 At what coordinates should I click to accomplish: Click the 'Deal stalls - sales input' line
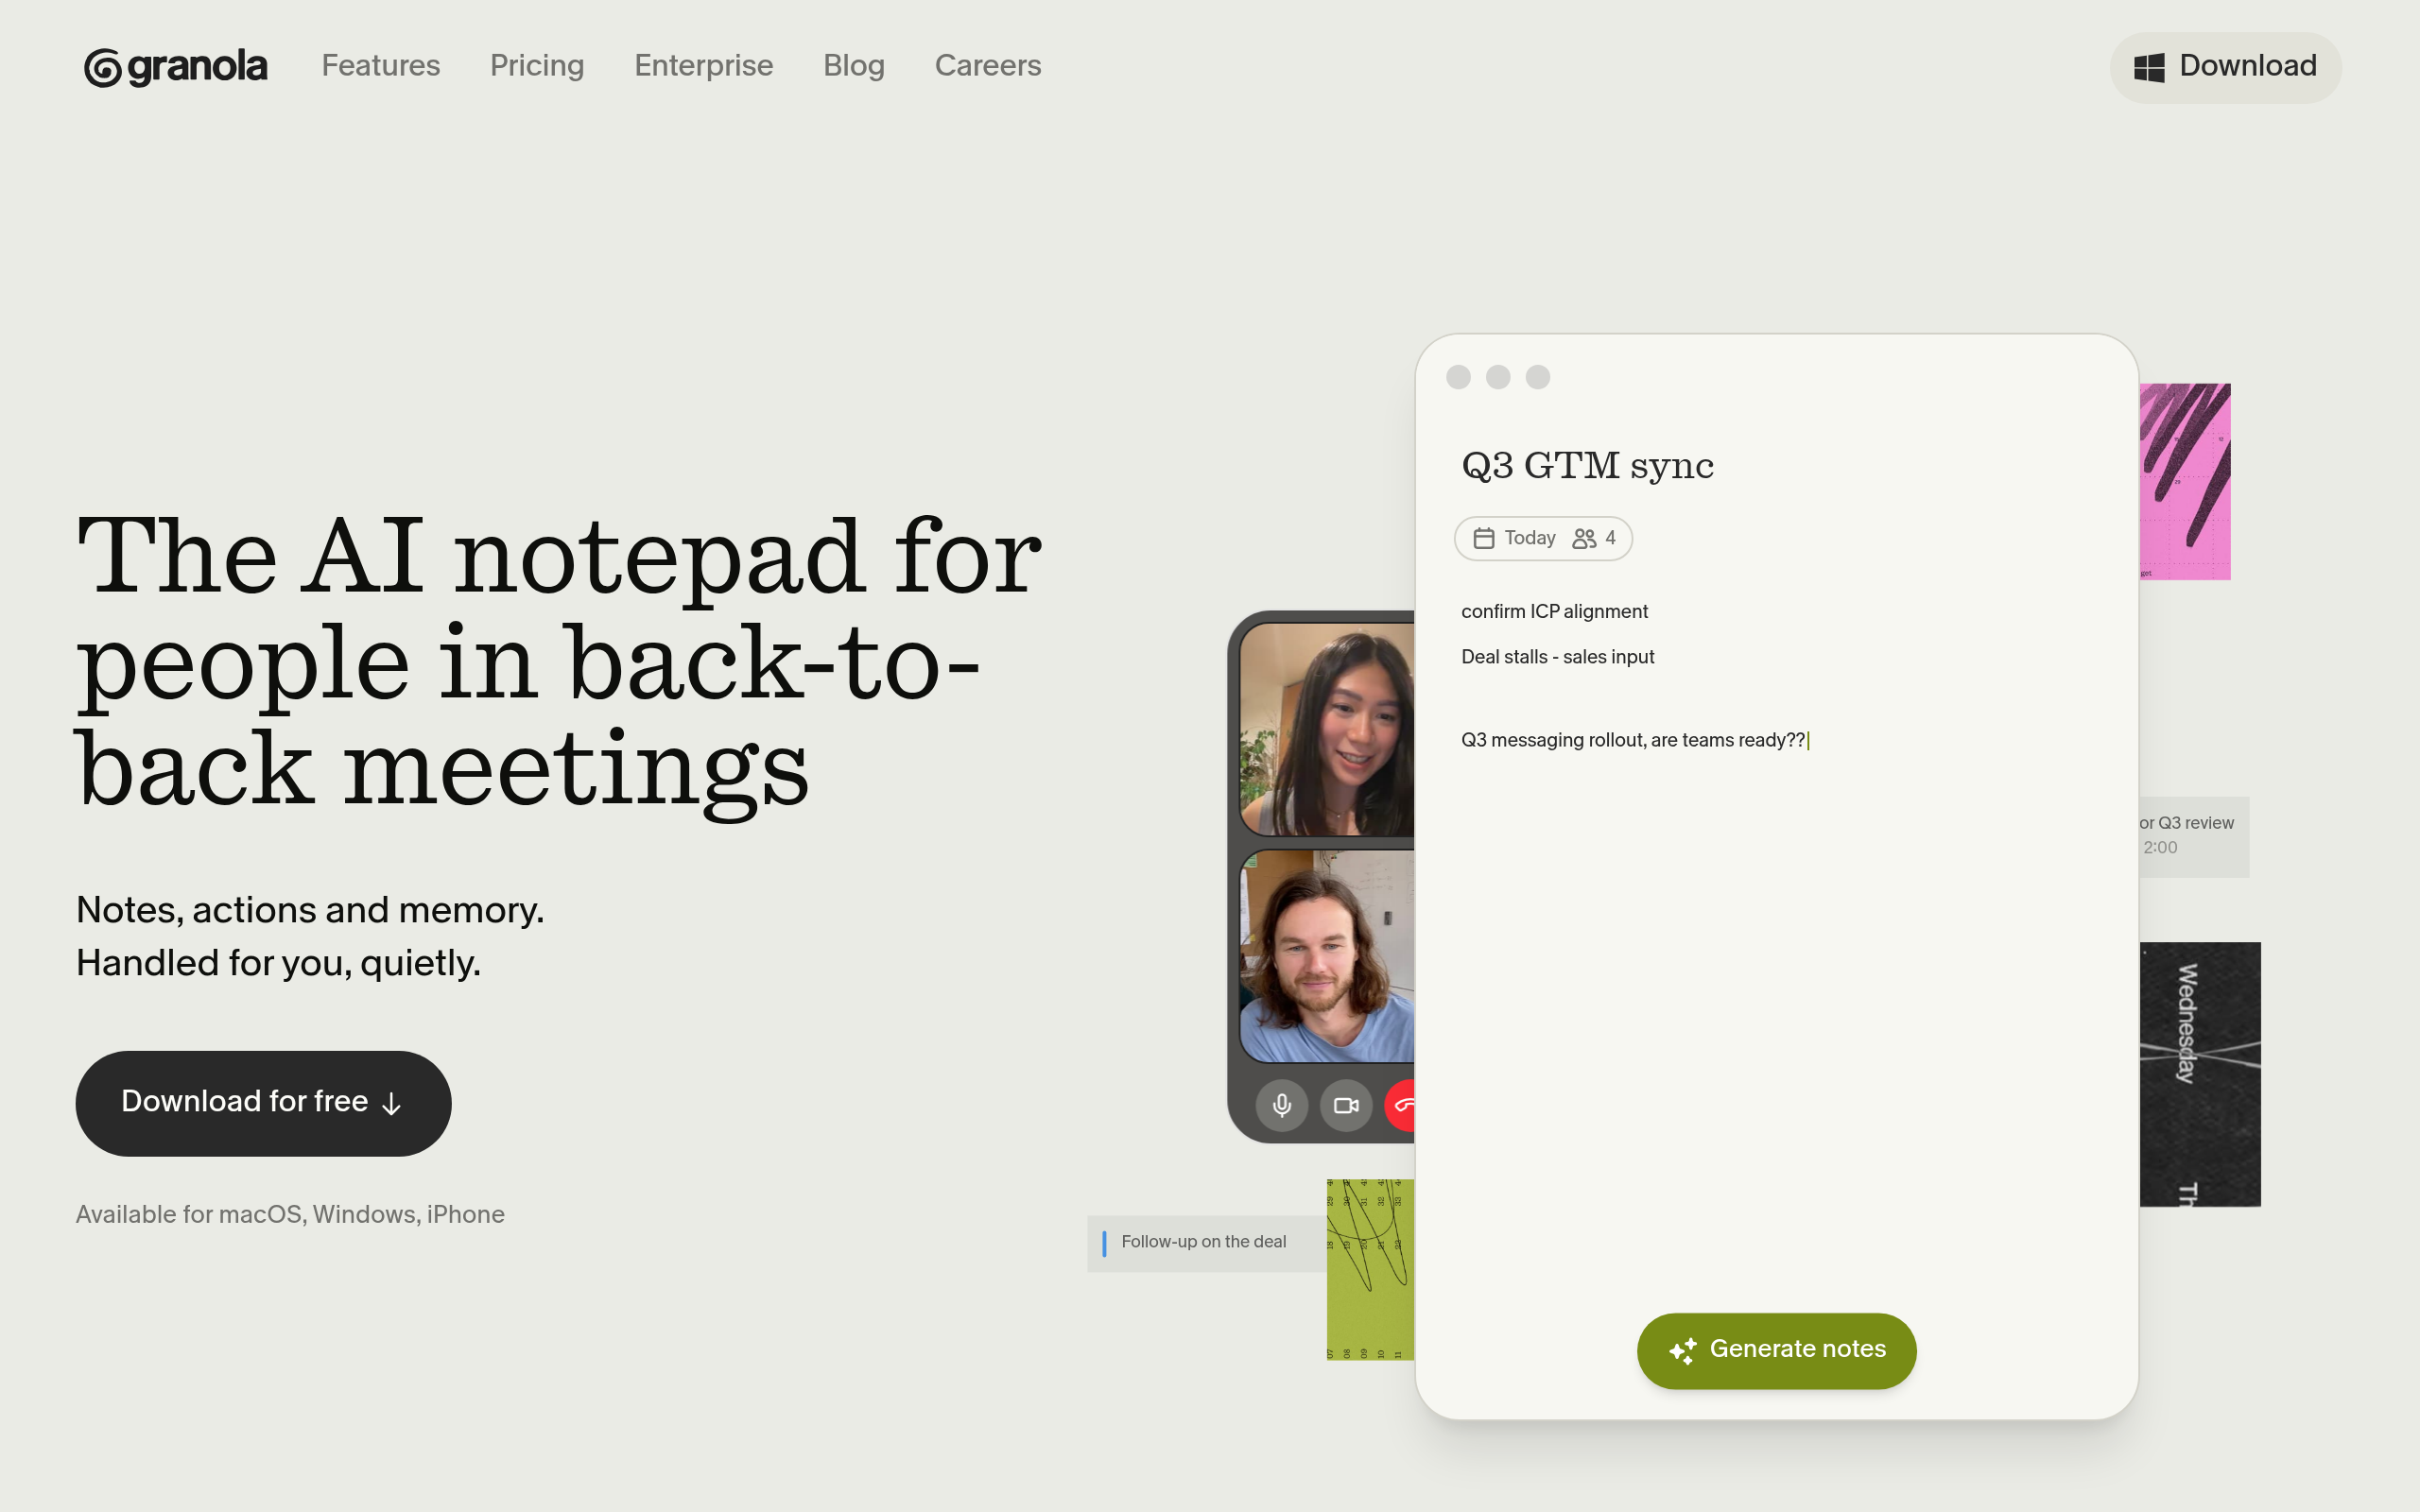point(1557,657)
